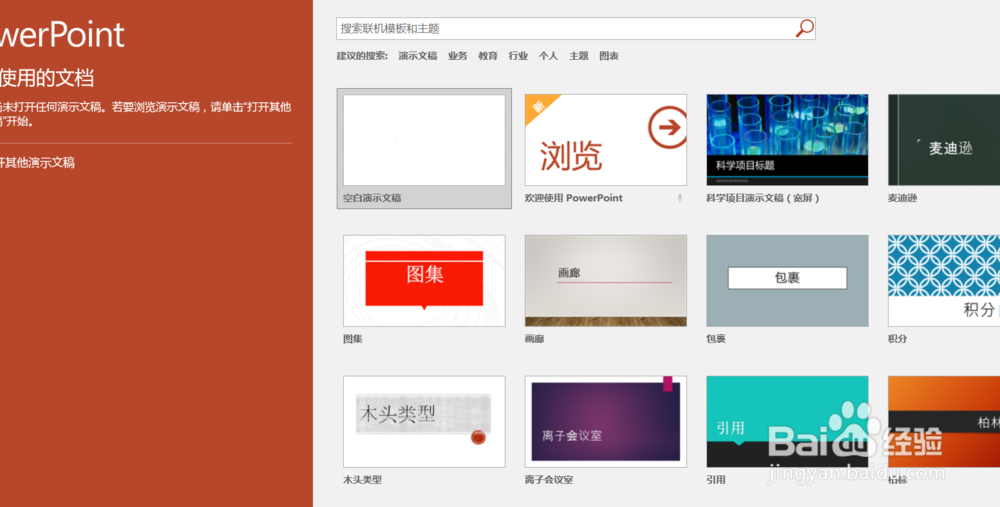Click the 引用 caption below the thumbnail
This screenshot has width=1000, height=507.
[716, 480]
